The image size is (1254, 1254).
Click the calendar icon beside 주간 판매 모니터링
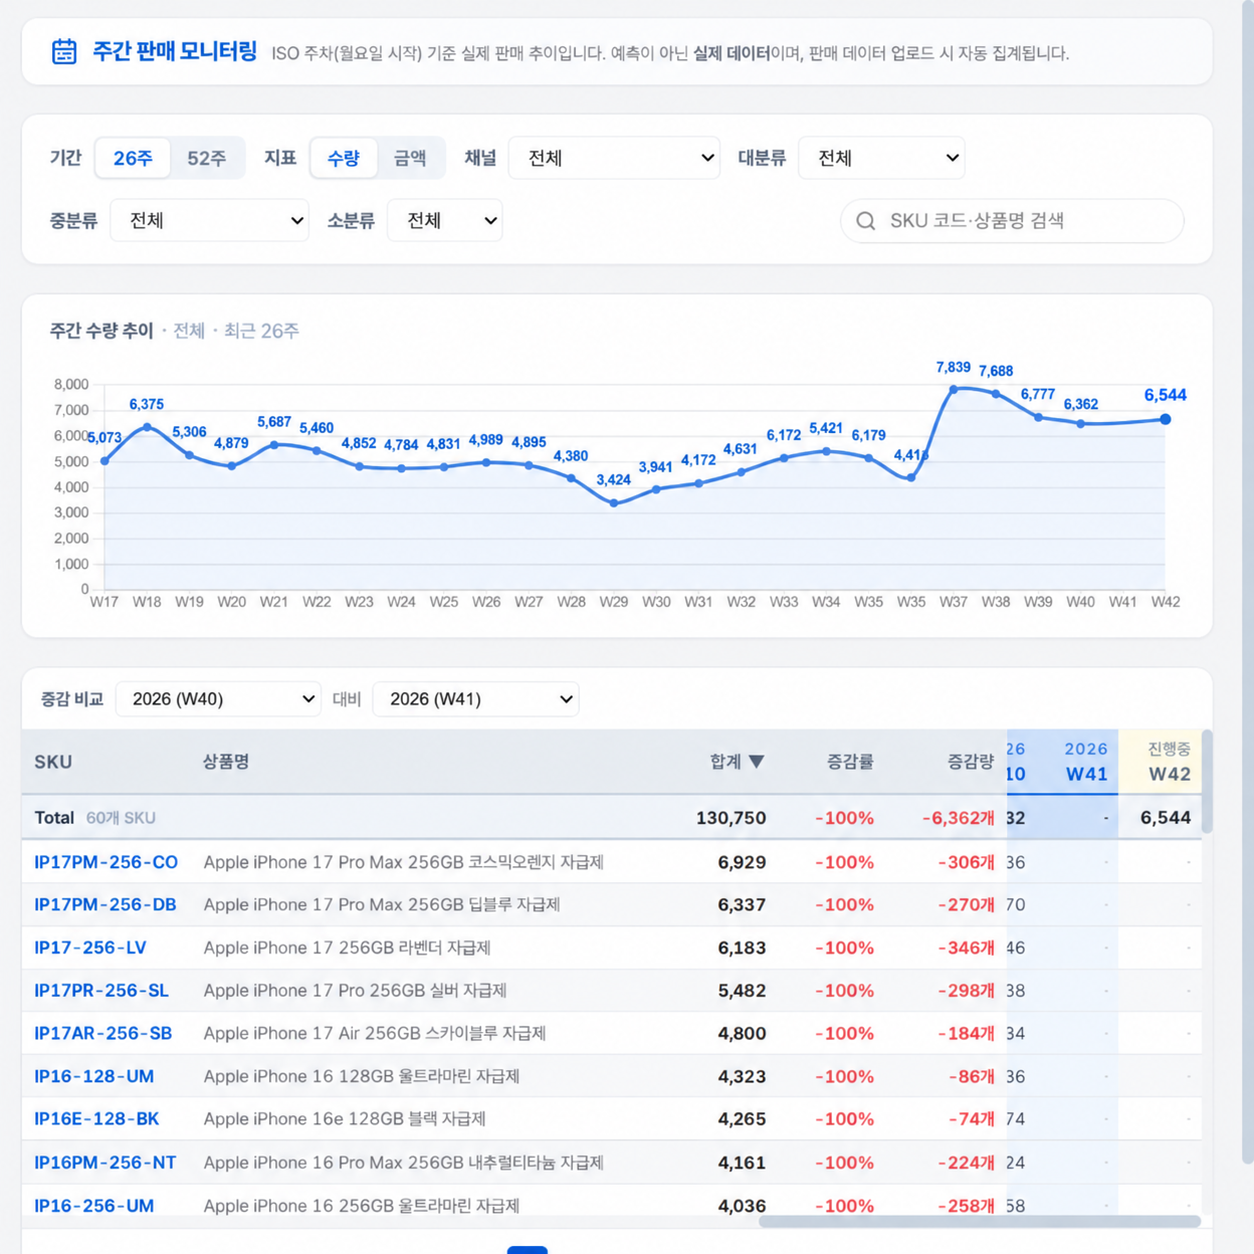[x=64, y=52]
